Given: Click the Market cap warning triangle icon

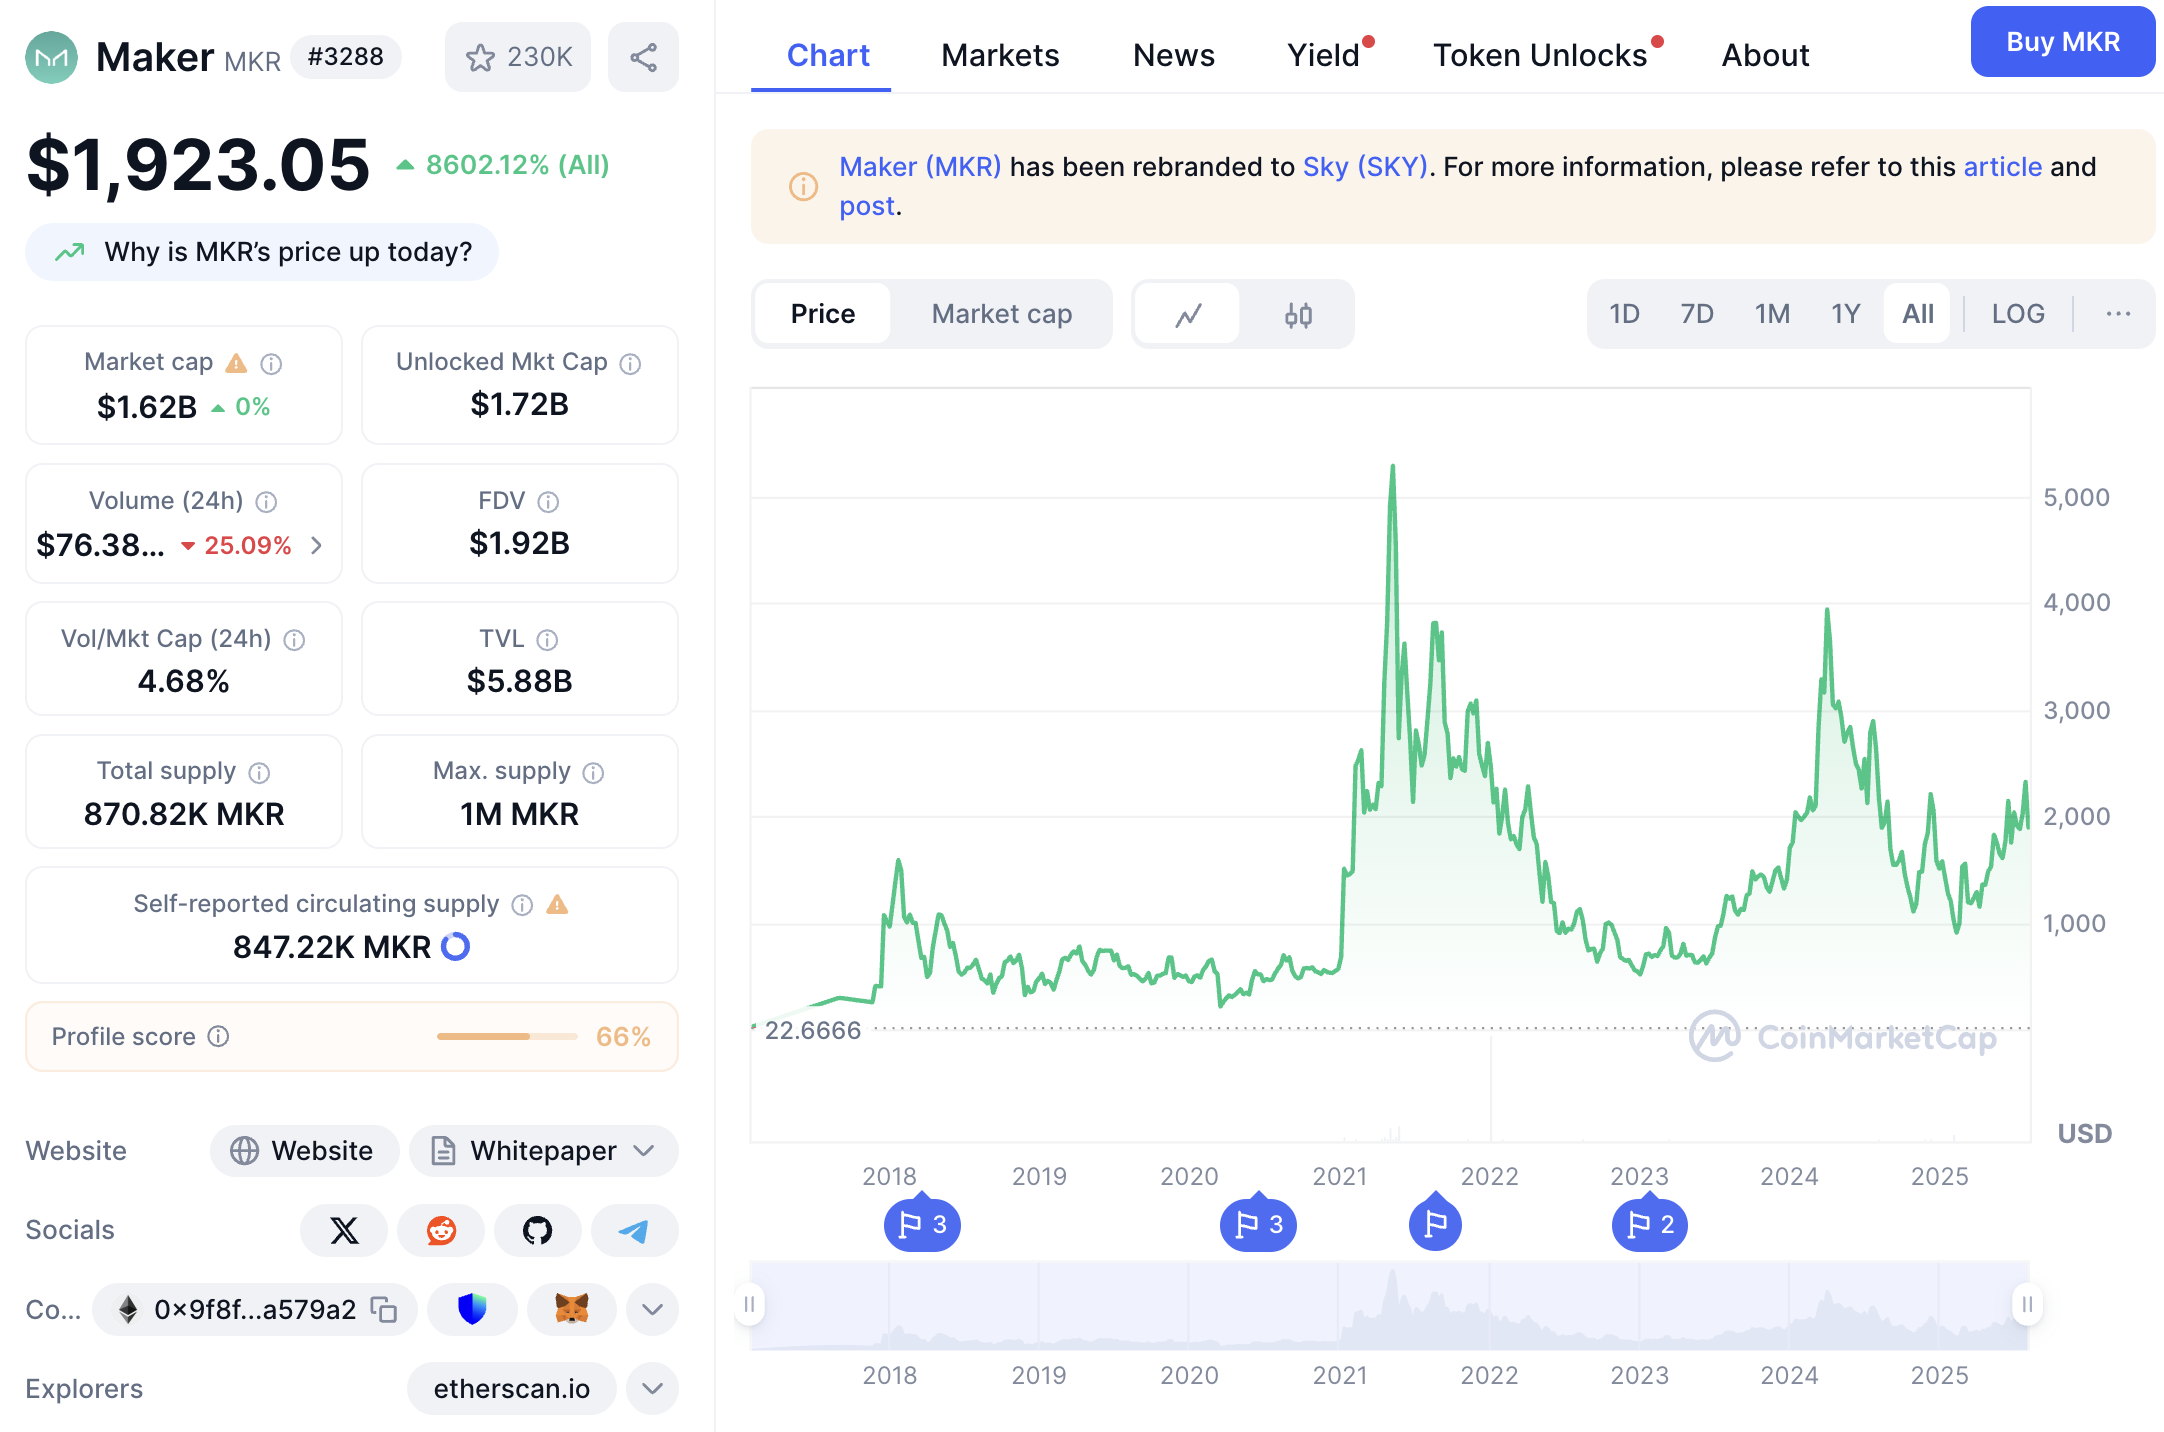Looking at the screenshot, I should pos(236,363).
